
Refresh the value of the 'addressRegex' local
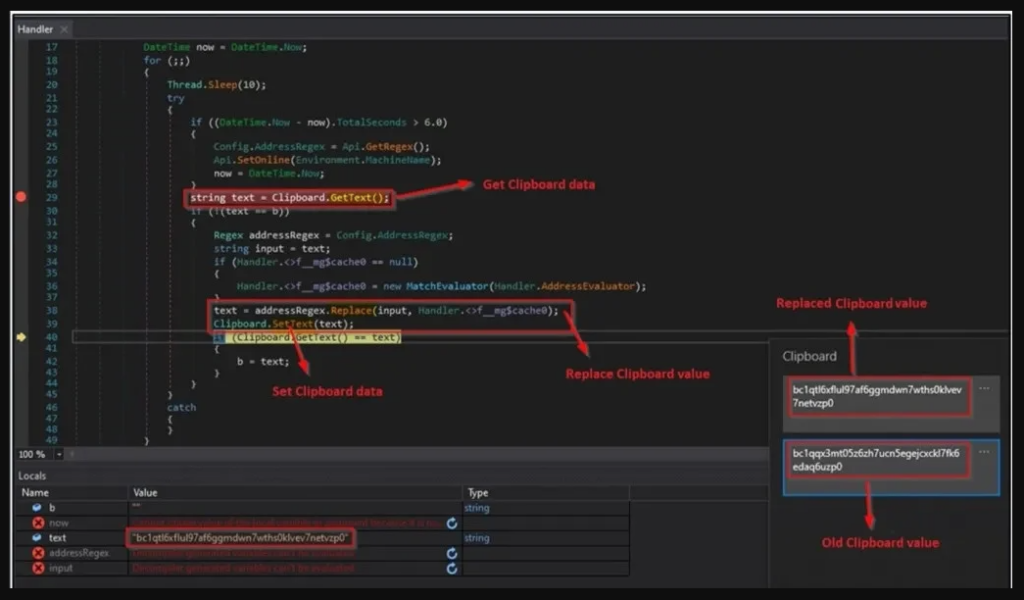452,553
